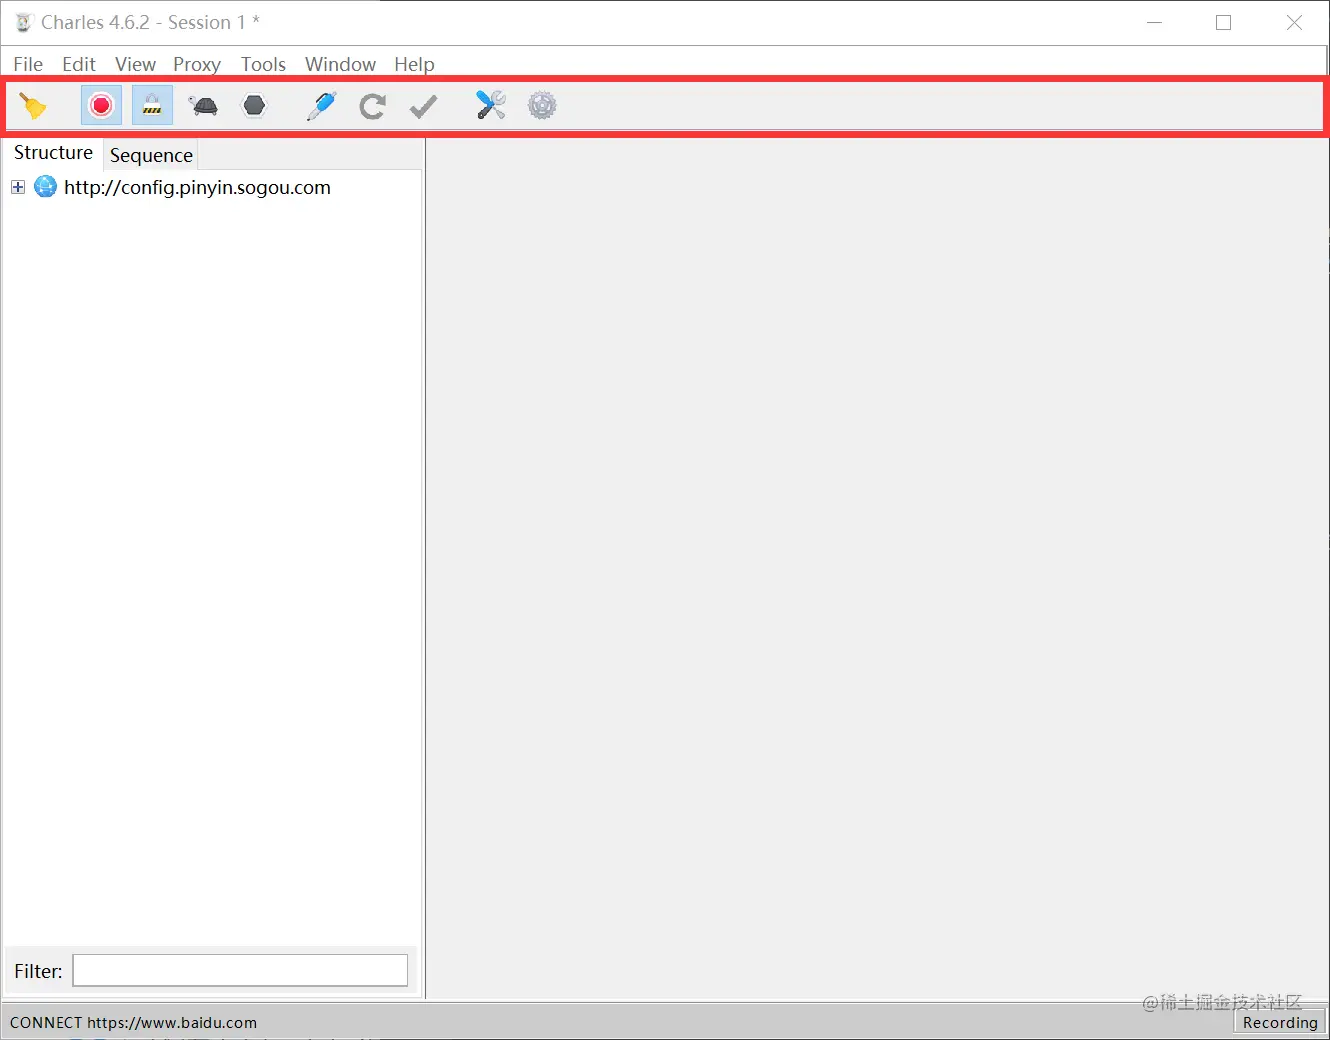Click the globe icon beside sogou host
This screenshot has height=1040, width=1330.
(x=45, y=186)
